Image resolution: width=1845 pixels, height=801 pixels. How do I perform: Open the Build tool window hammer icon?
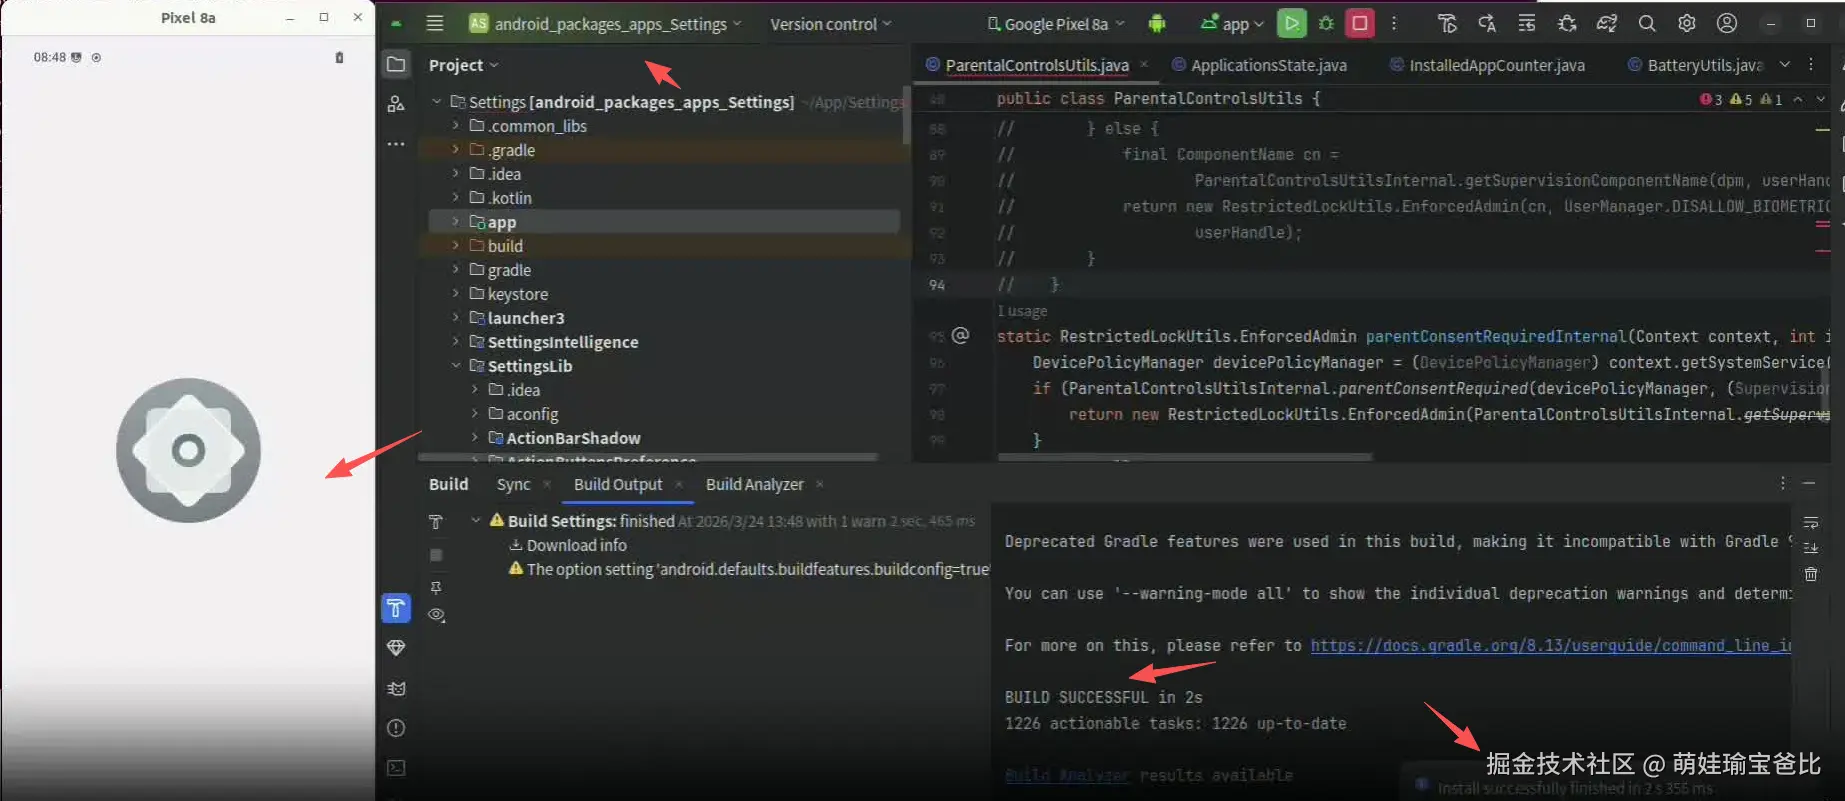pyautogui.click(x=396, y=608)
